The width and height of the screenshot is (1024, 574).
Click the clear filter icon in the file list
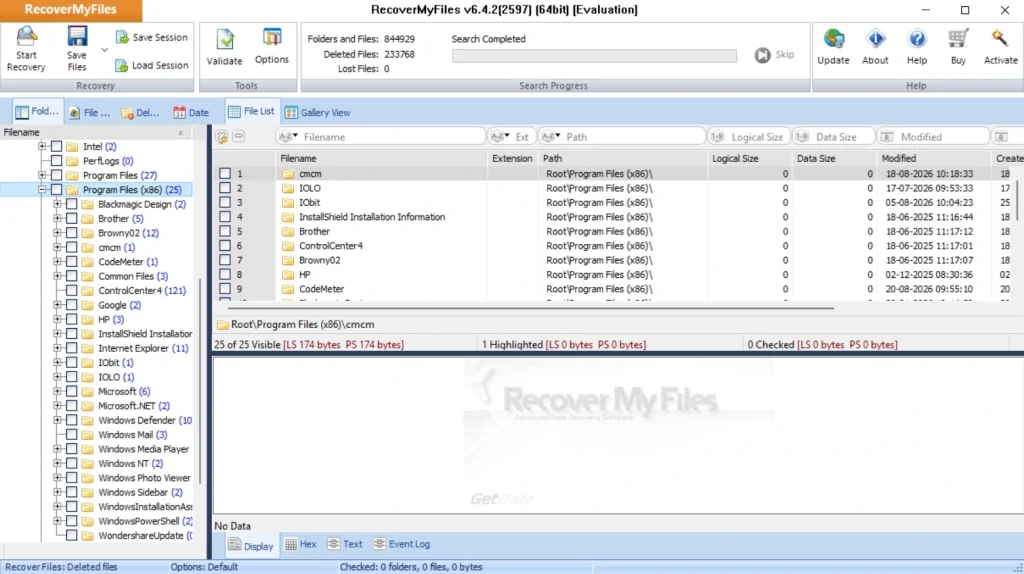tap(222, 136)
